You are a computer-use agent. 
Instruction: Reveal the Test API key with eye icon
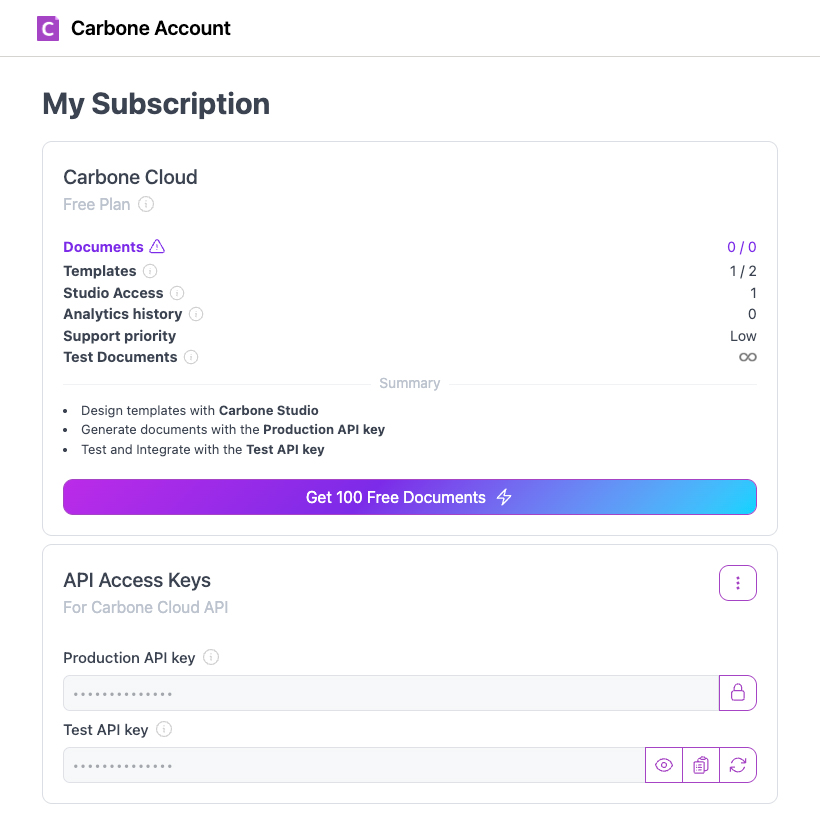664,765
